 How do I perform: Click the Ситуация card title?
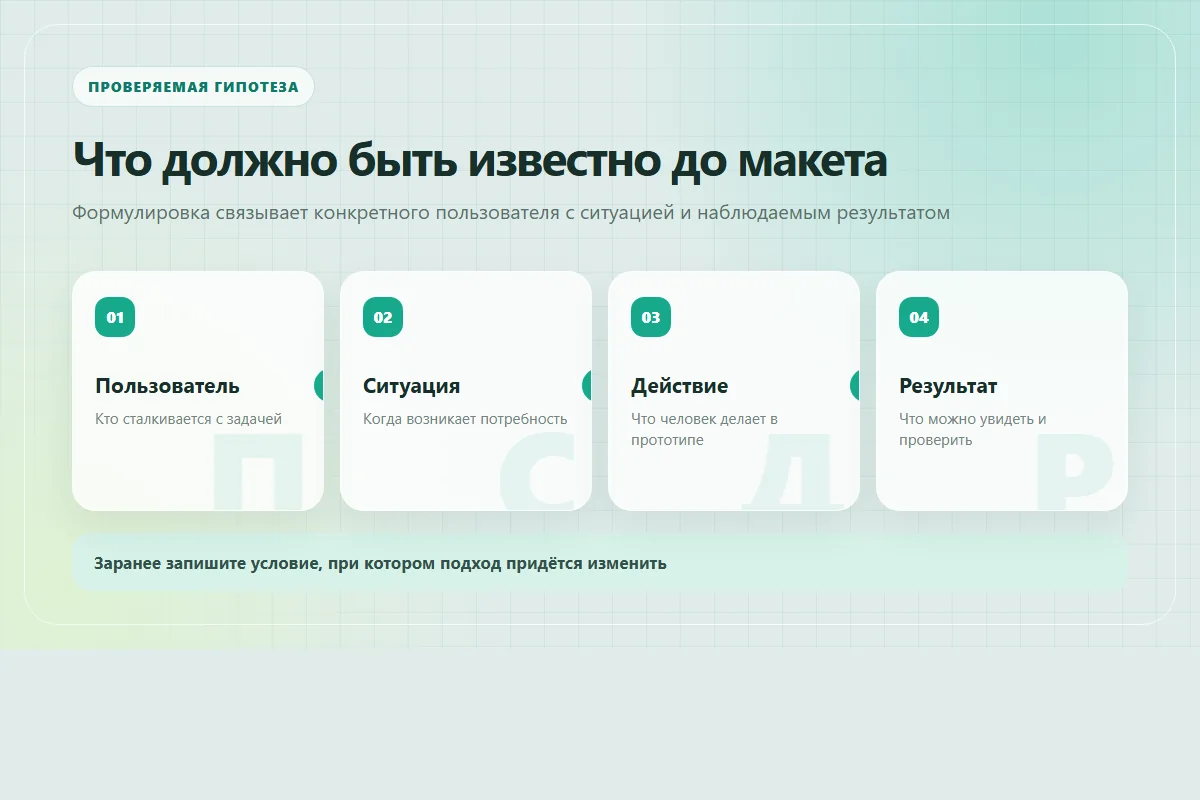click(x=412, y=386)
